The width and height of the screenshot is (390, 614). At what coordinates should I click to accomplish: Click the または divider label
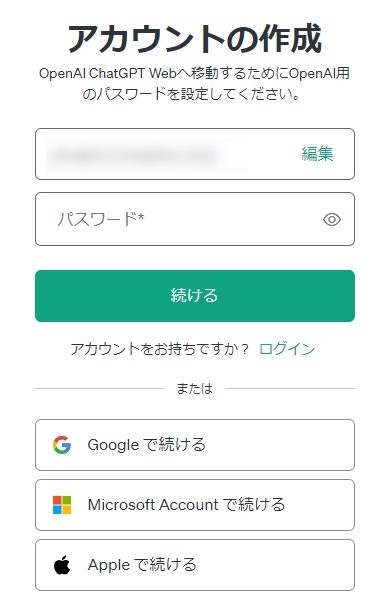[195, 388]
